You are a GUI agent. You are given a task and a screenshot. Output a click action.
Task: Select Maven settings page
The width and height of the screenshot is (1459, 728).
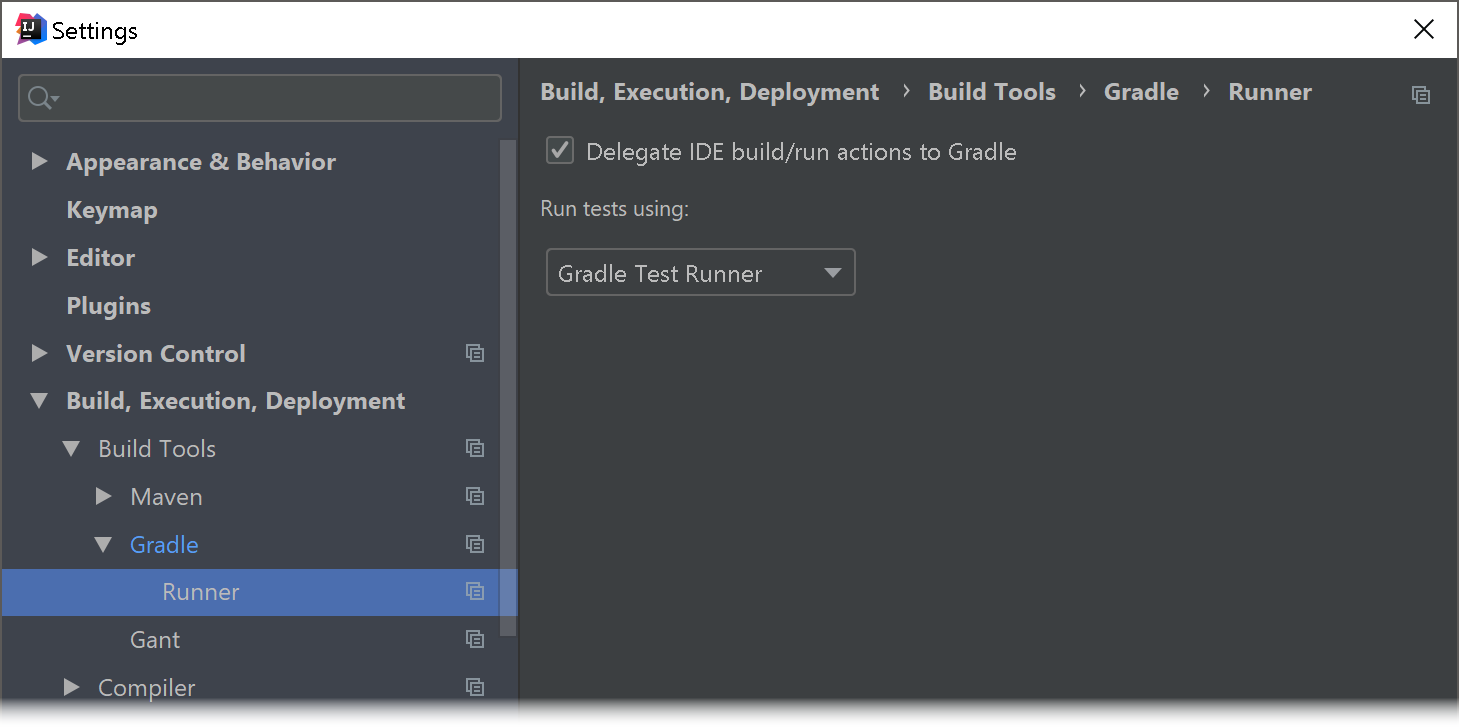[x=166, y=497]
